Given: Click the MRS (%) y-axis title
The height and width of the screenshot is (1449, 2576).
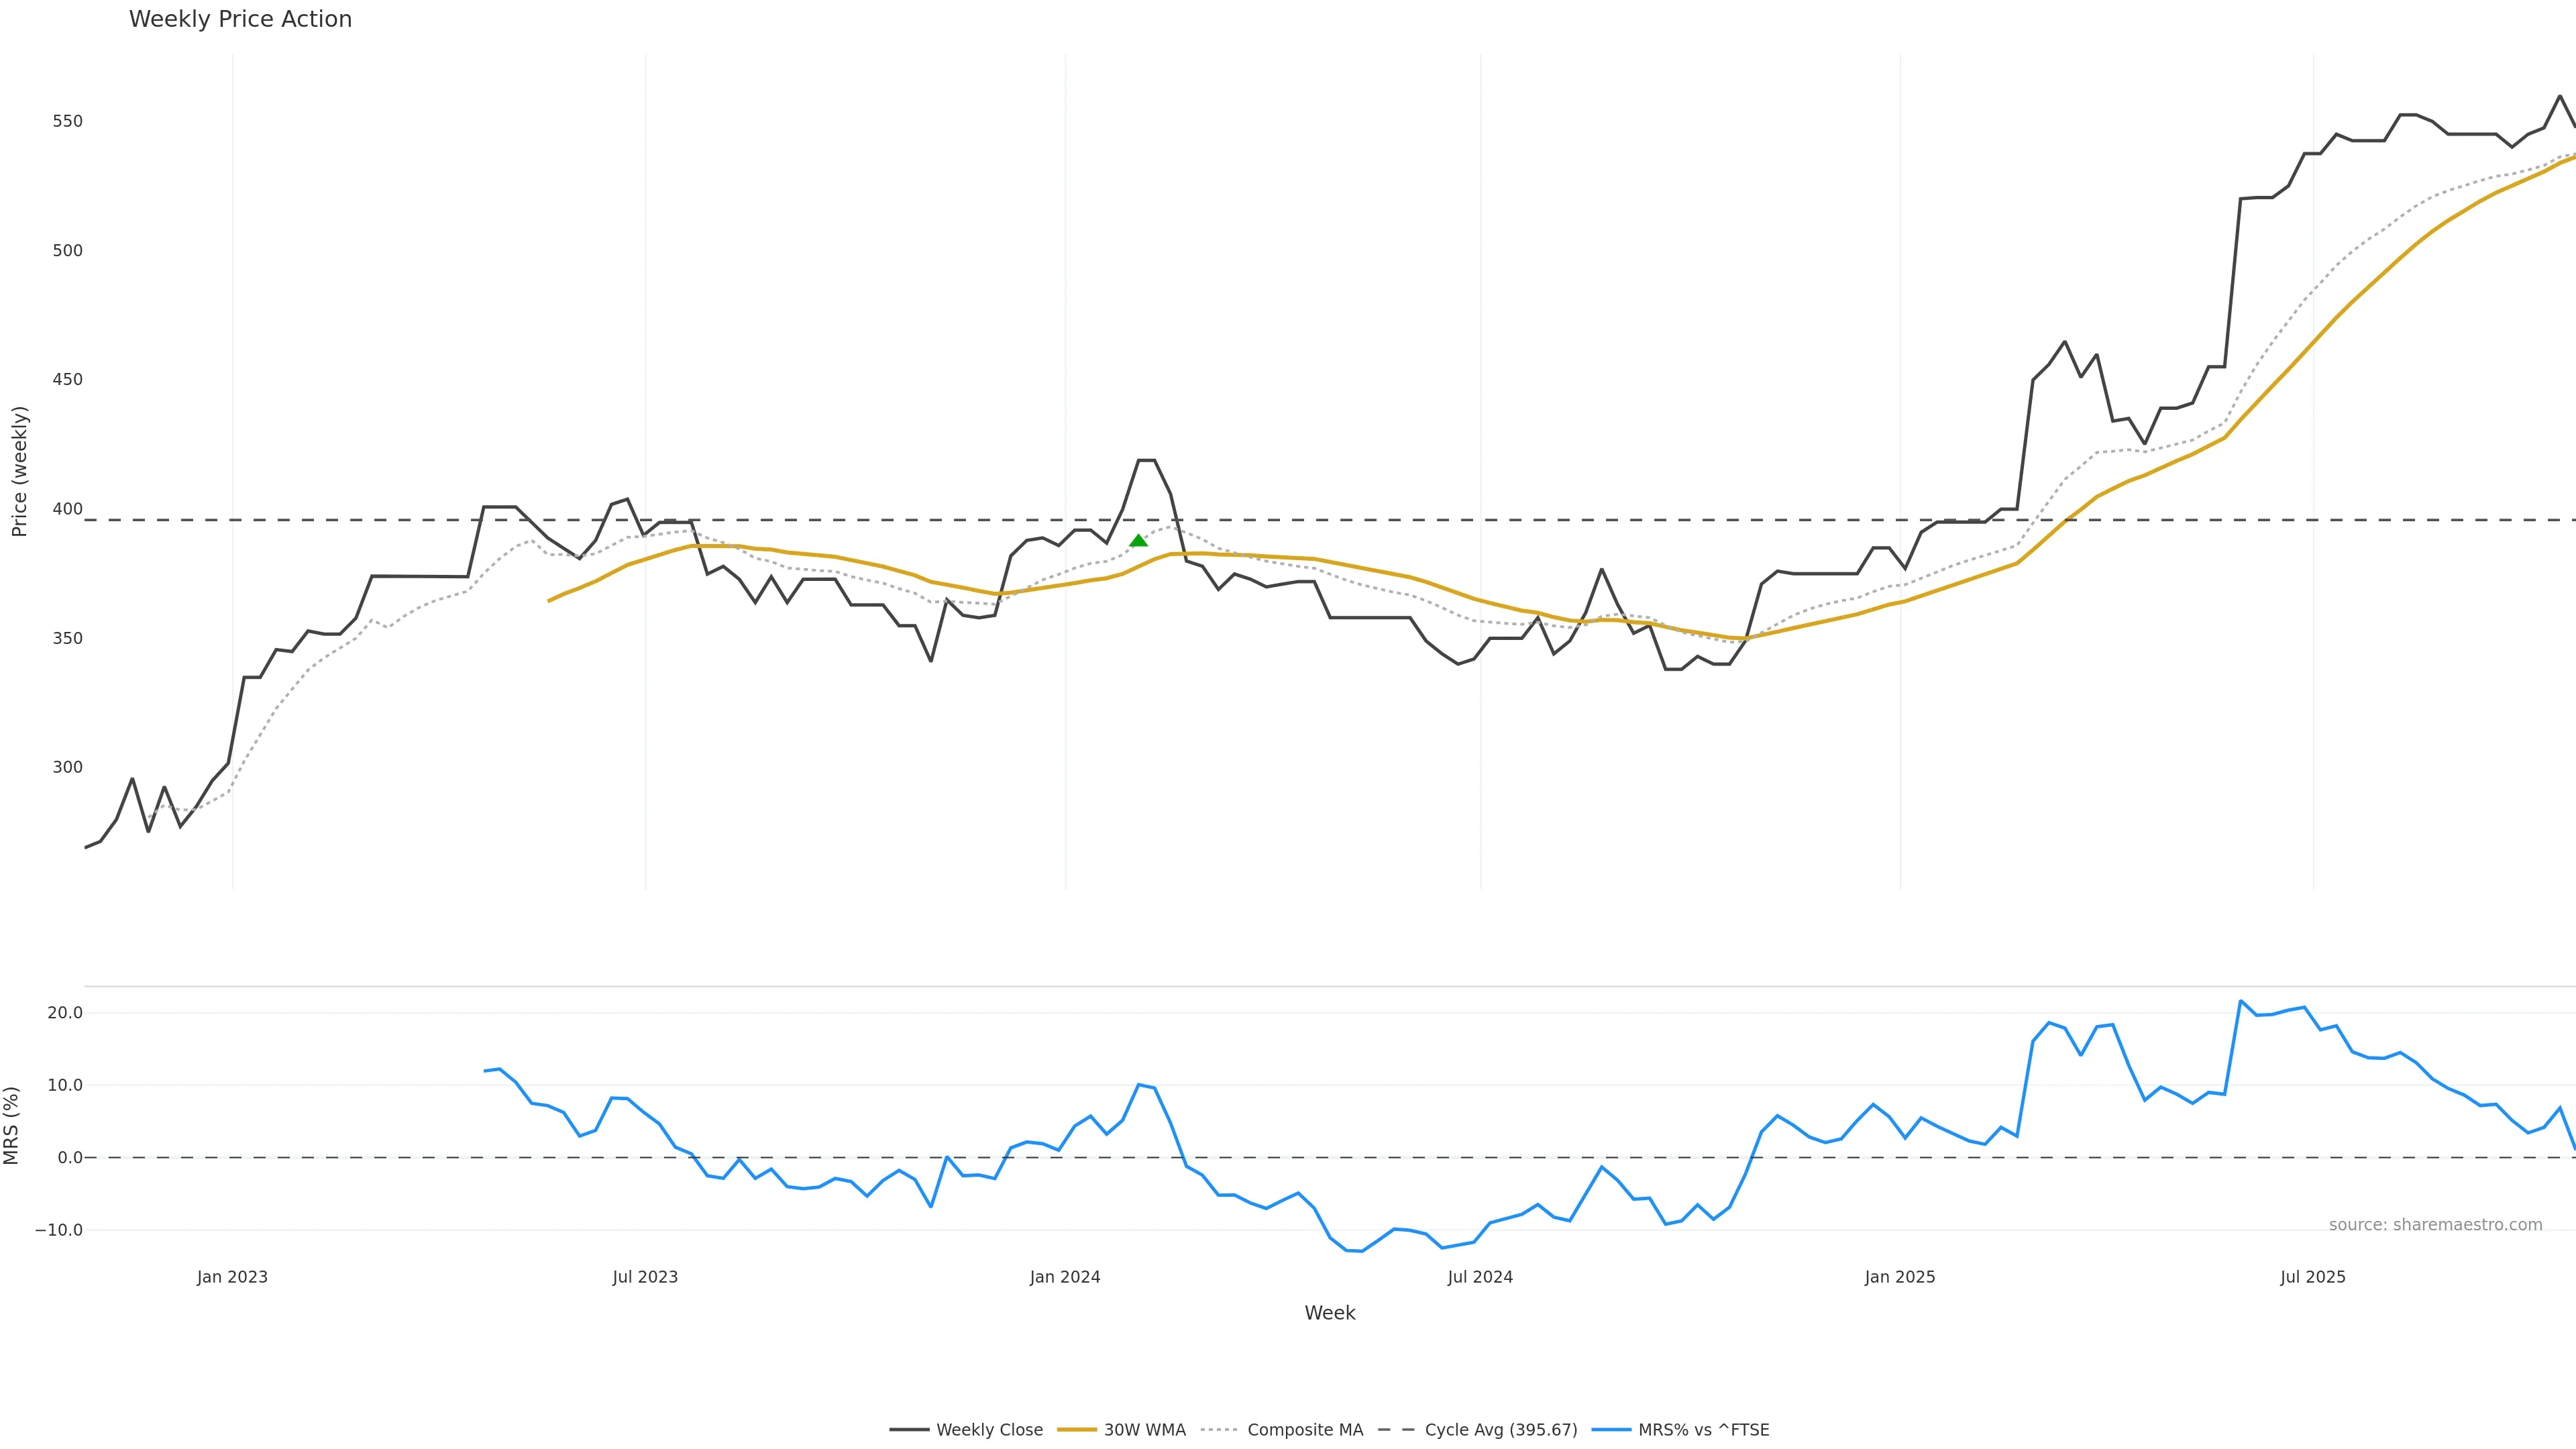Looking at the screenshot, I should [12, 1125].
